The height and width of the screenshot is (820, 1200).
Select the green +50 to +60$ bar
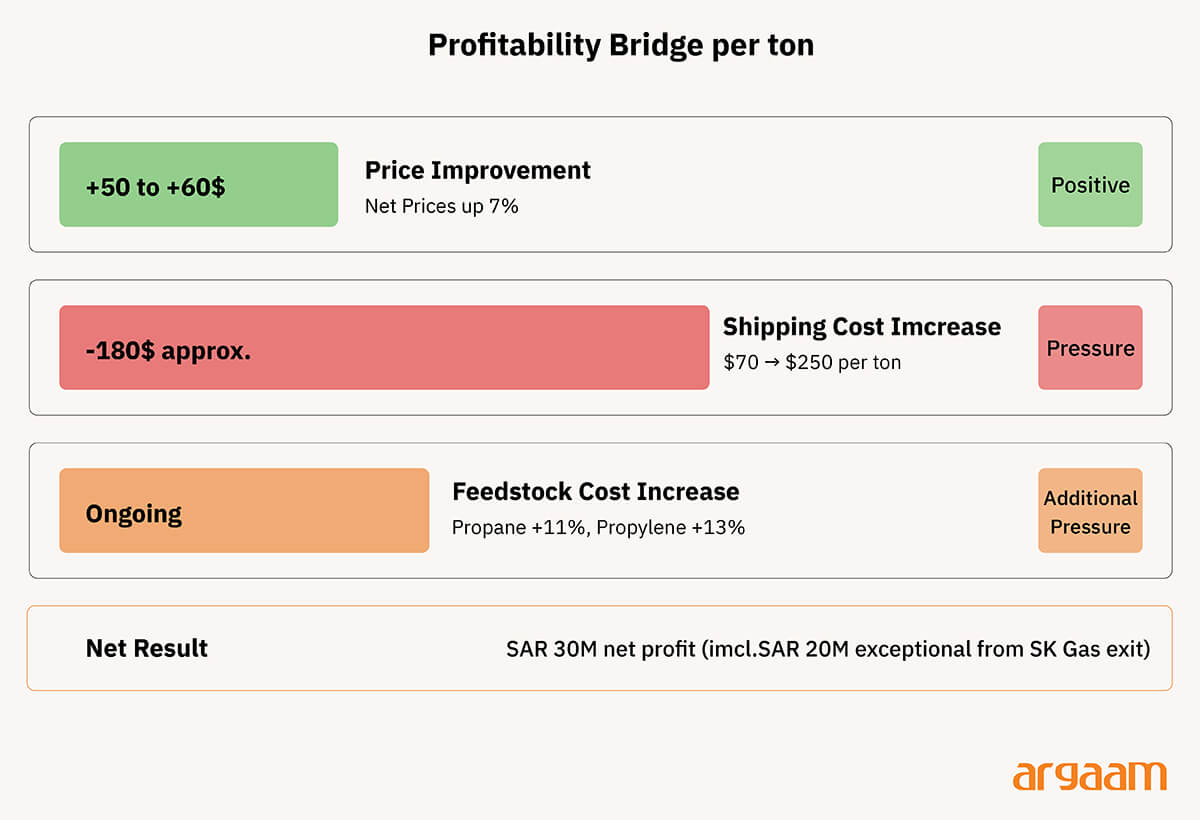tap(199, 185)
